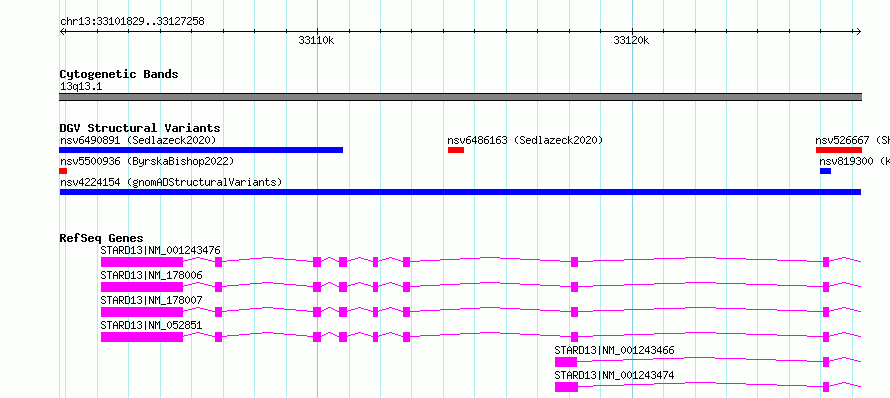The width and height of the screenshot is (890, 398).
Task: Click the first exon block of NM_001243466
Action: point(566,362)
